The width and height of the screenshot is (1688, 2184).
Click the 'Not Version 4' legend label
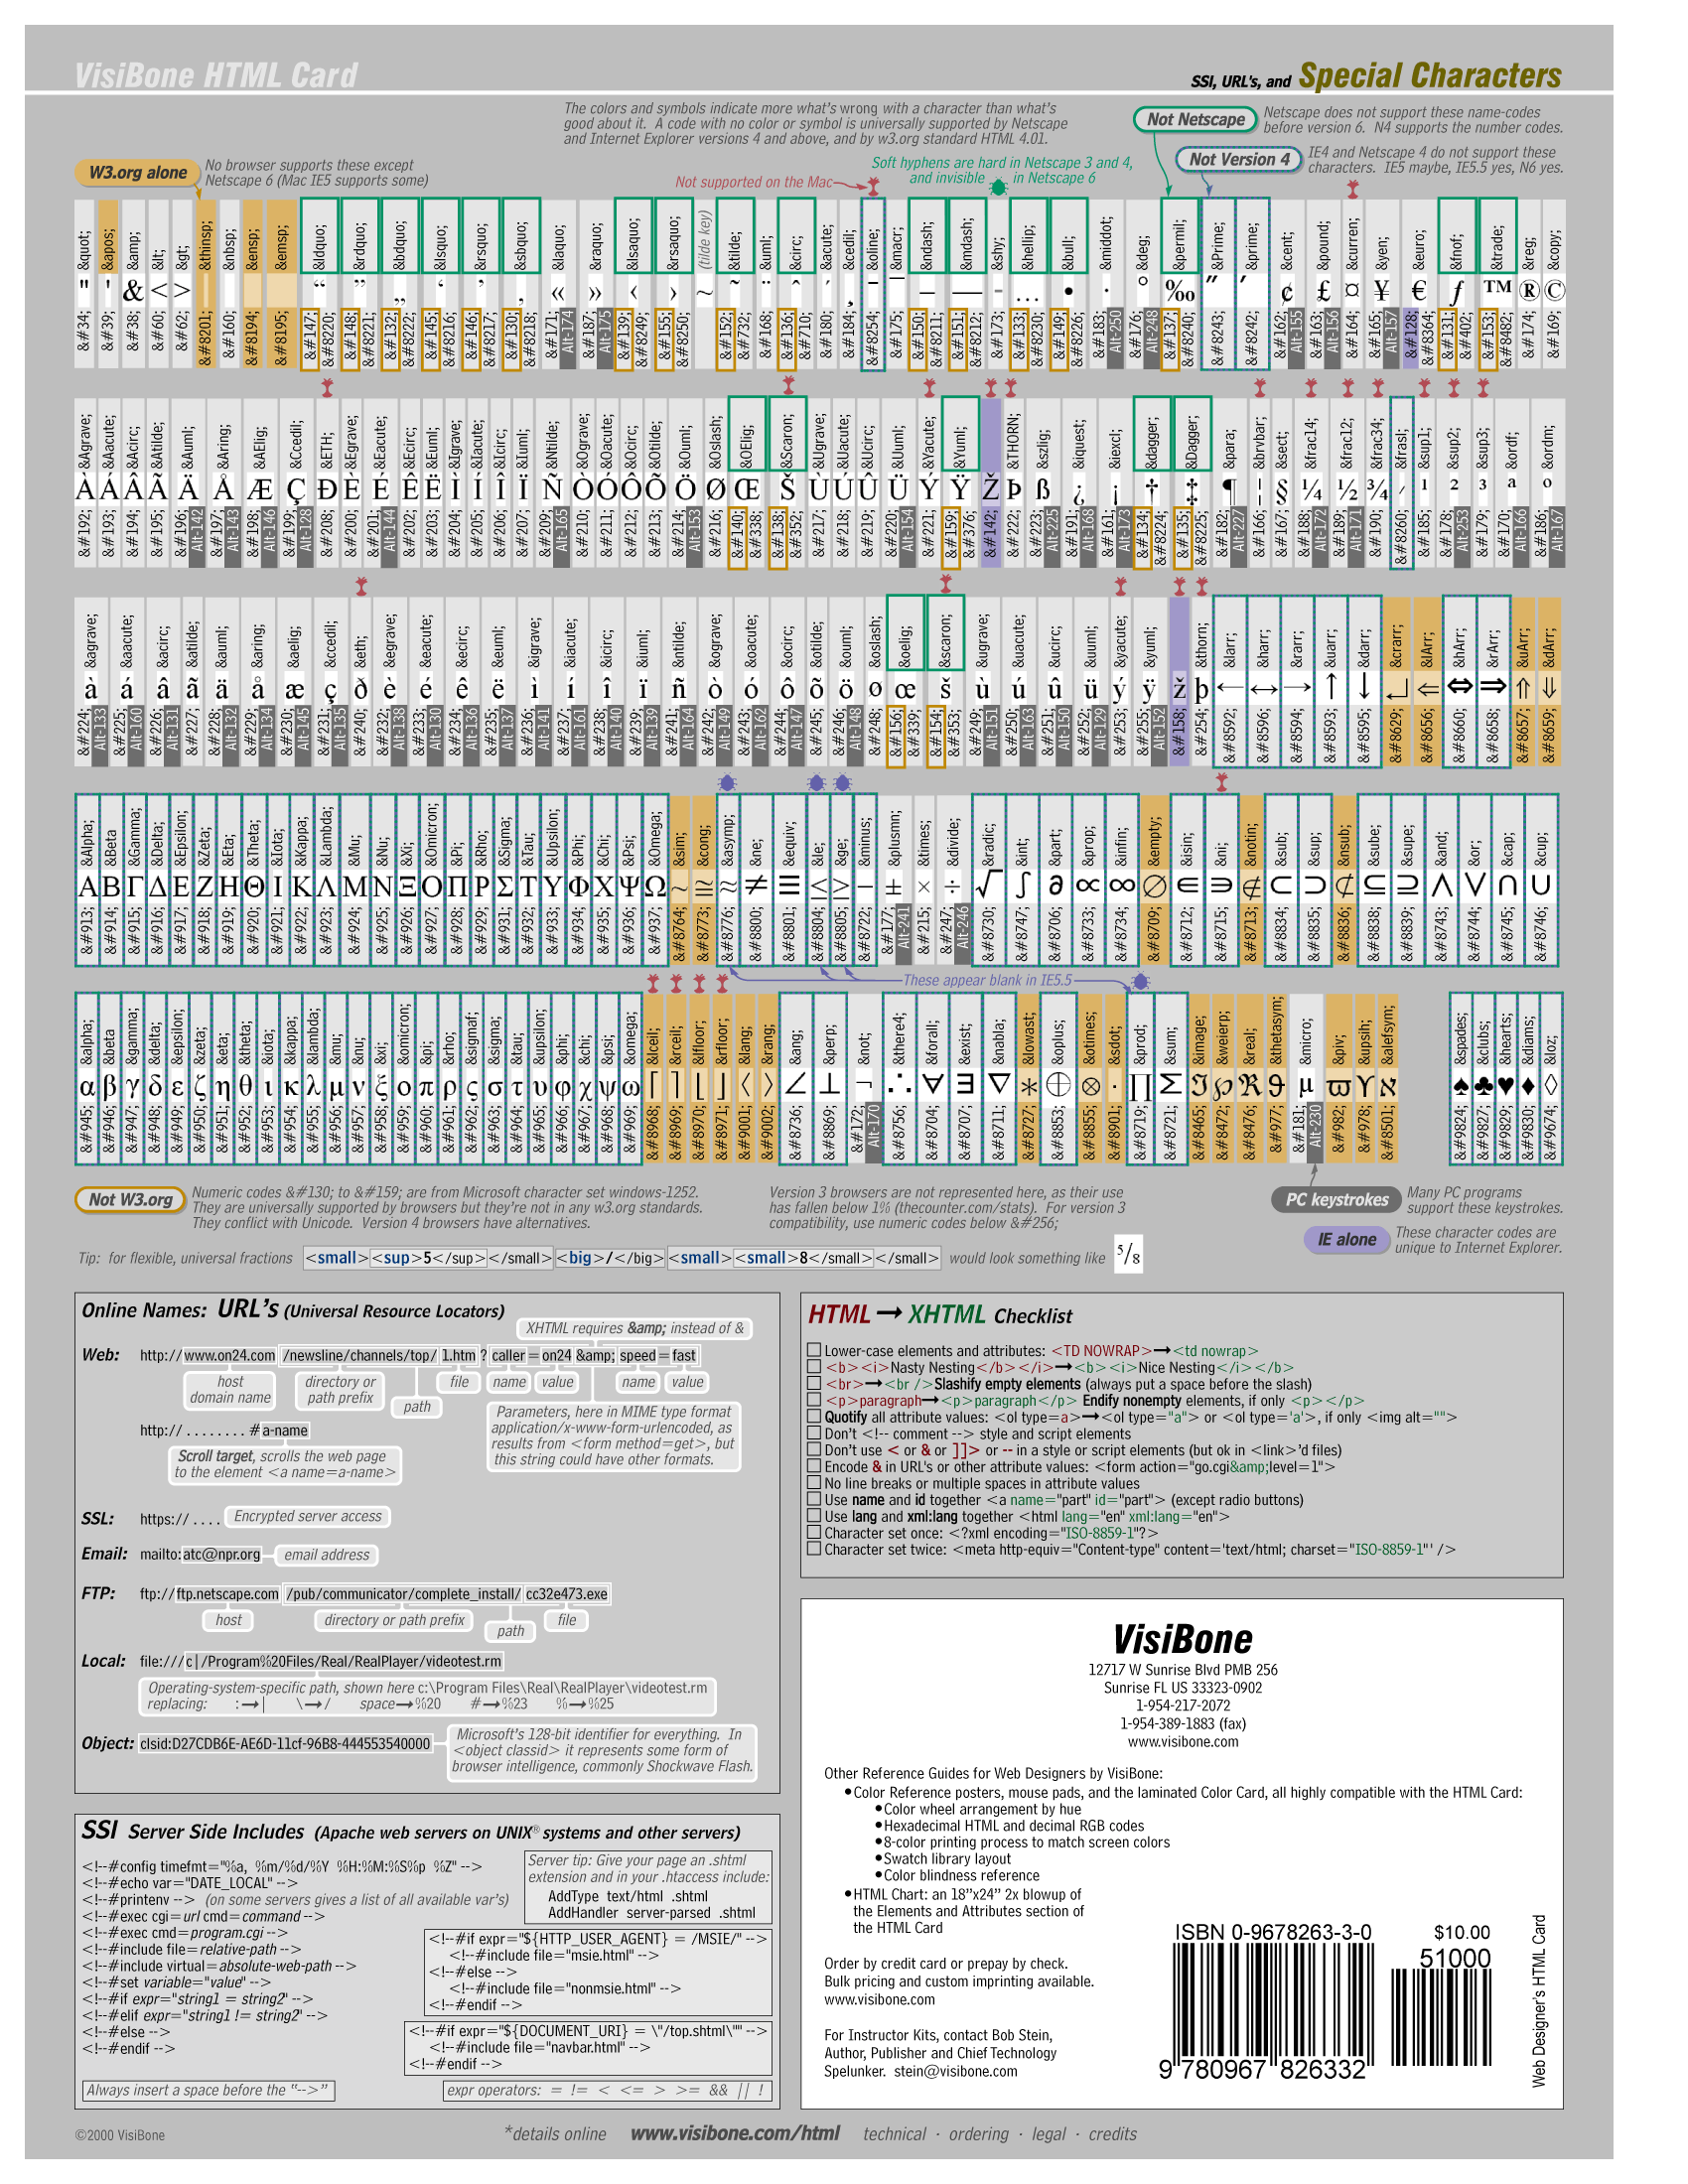[1238, 159]
